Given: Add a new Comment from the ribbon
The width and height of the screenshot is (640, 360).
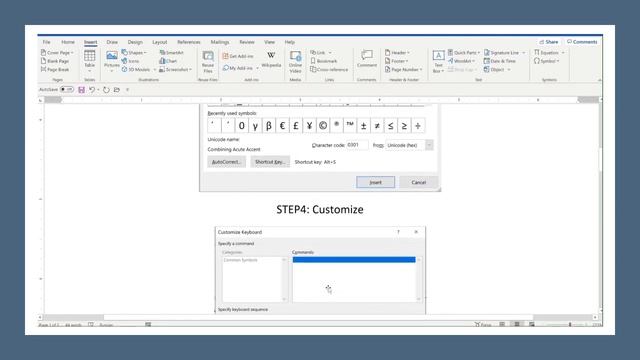Looking at the screenshot, I should point(367,59).
